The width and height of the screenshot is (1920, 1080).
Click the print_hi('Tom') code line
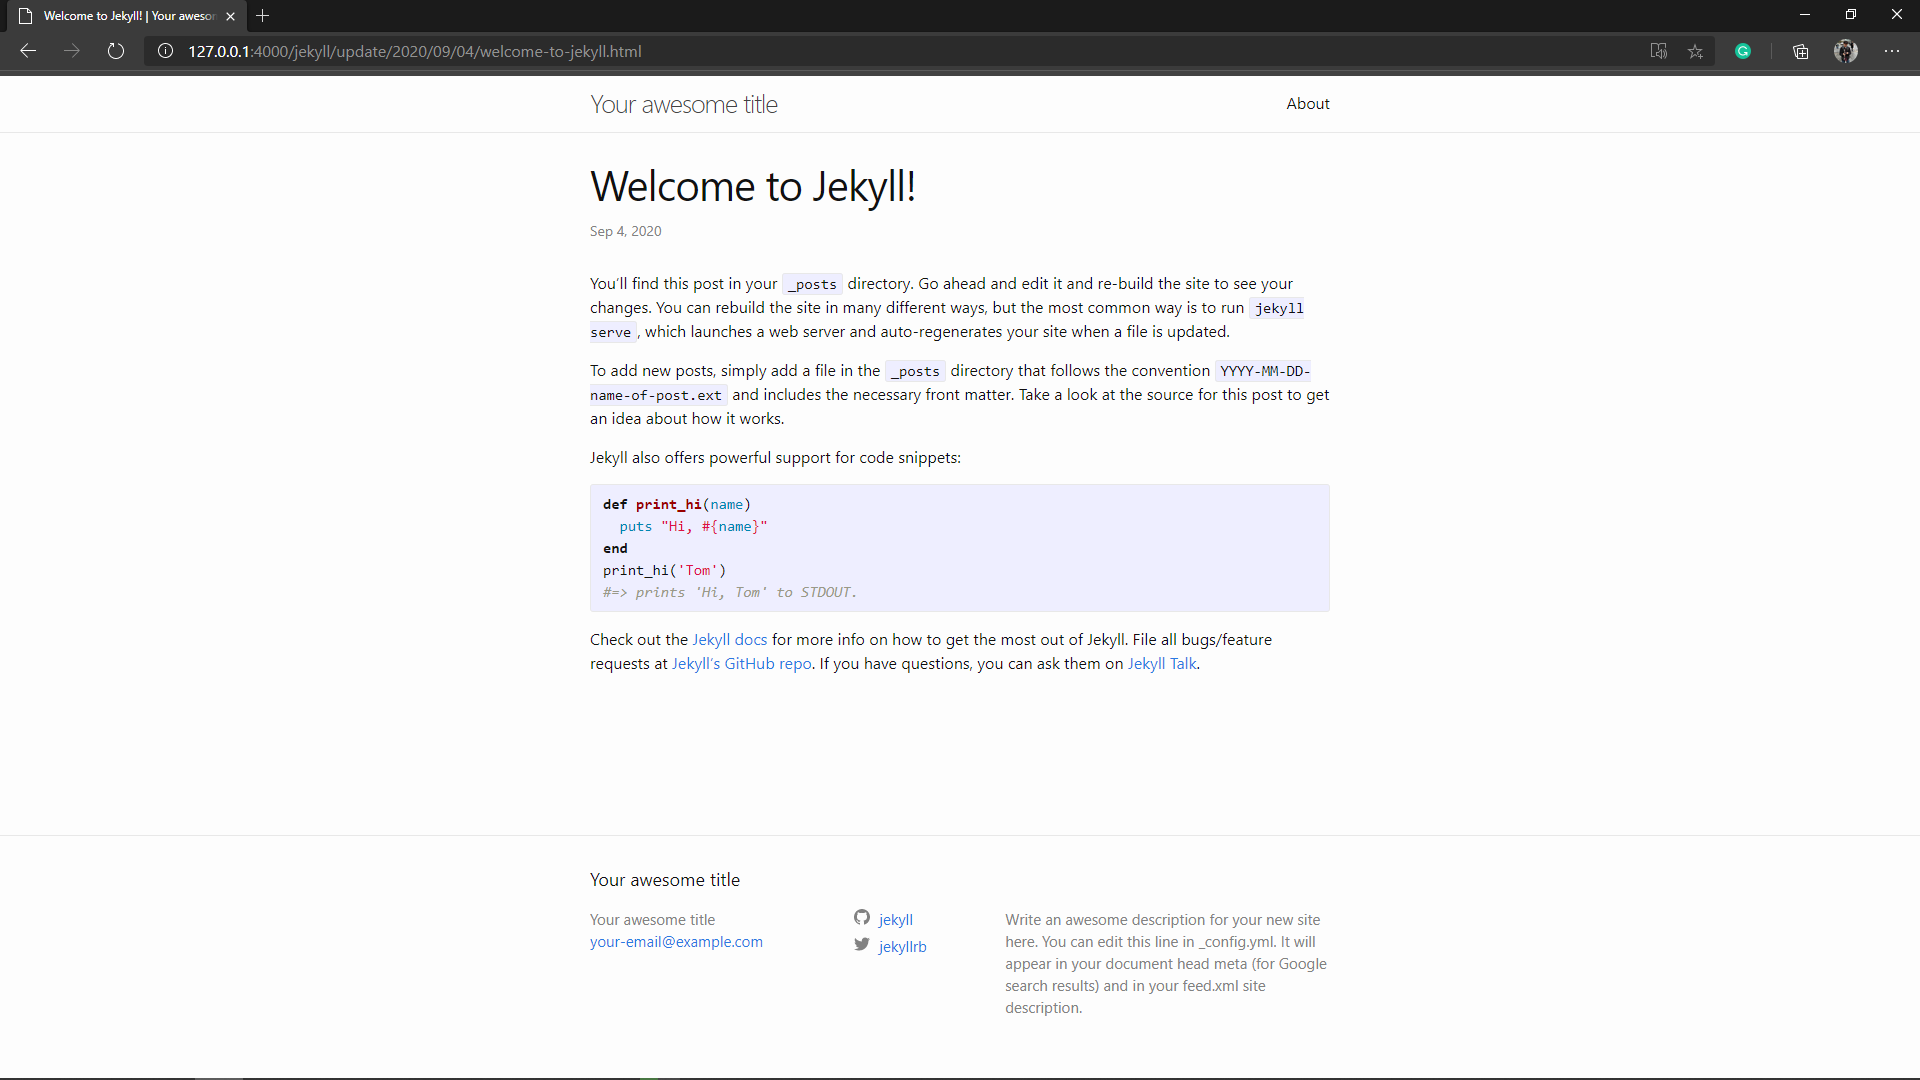coord(665,571)
